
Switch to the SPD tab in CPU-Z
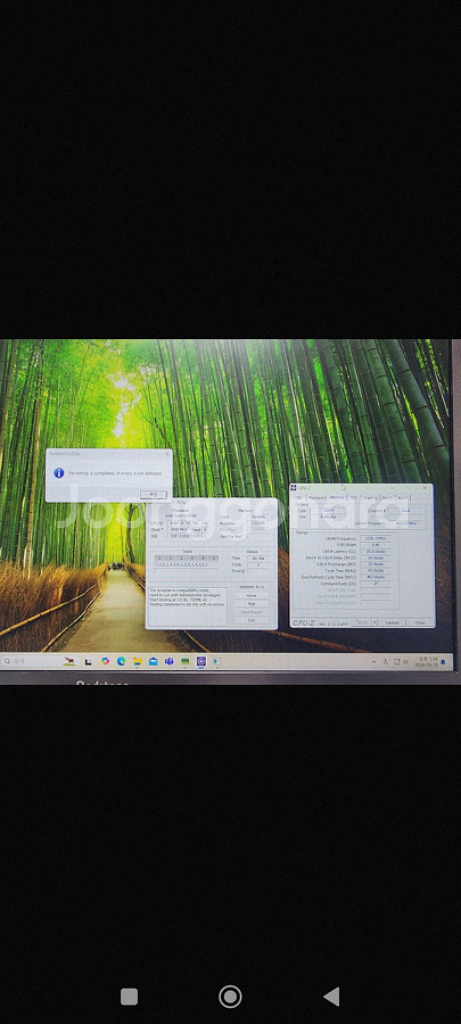point(353,498)
